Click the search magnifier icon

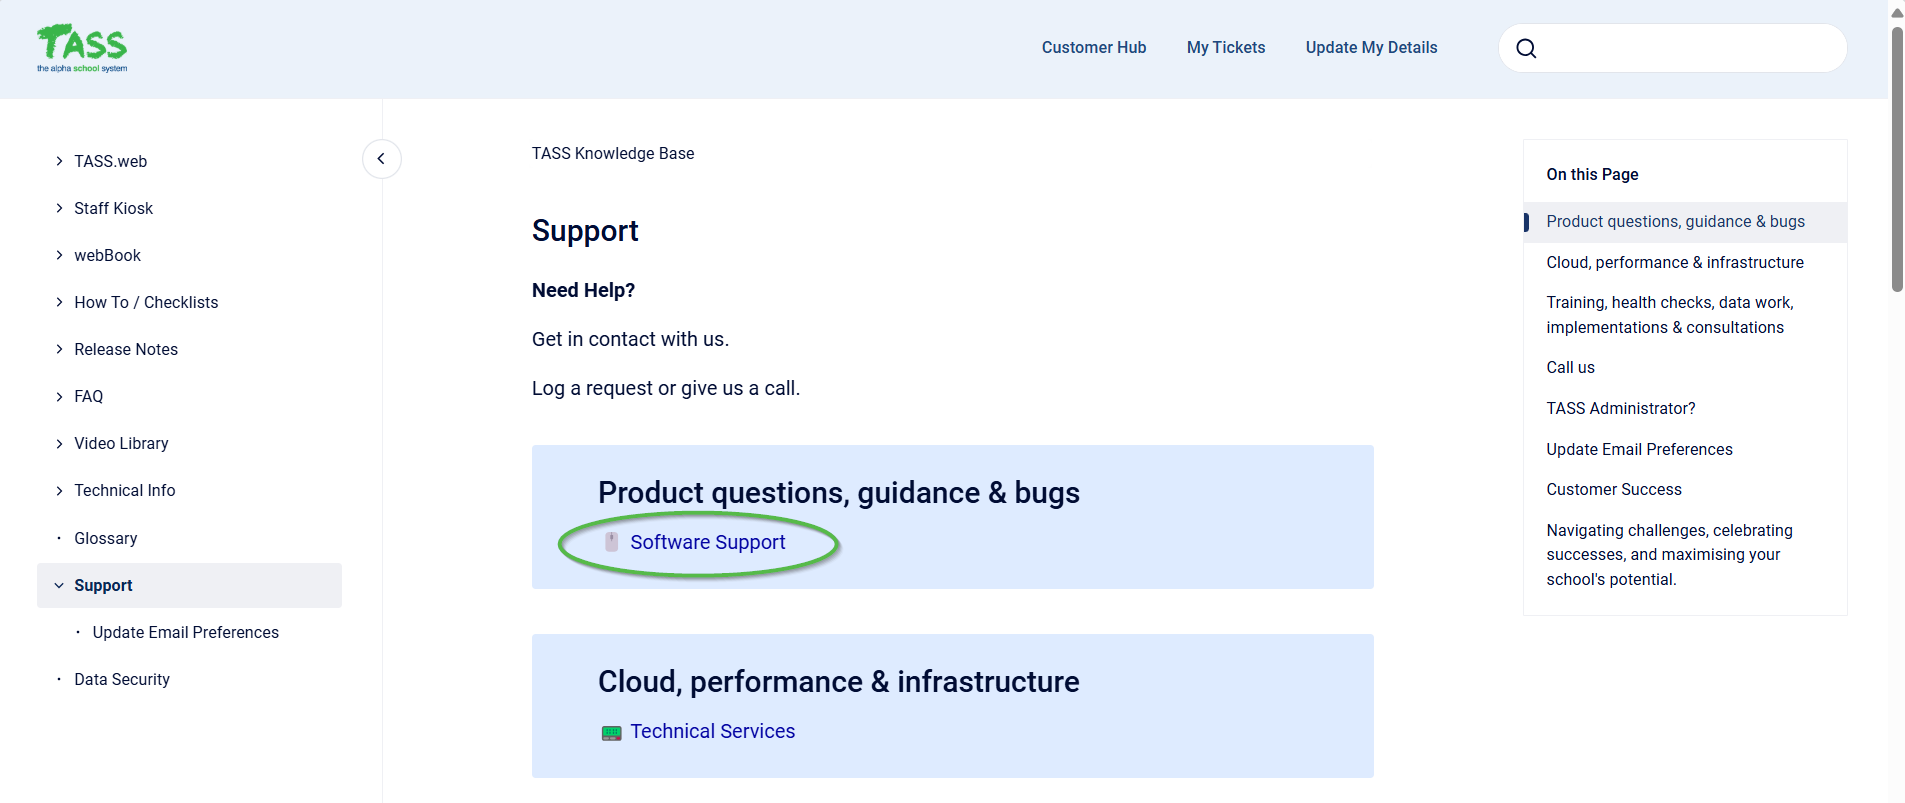[1526, 49]
